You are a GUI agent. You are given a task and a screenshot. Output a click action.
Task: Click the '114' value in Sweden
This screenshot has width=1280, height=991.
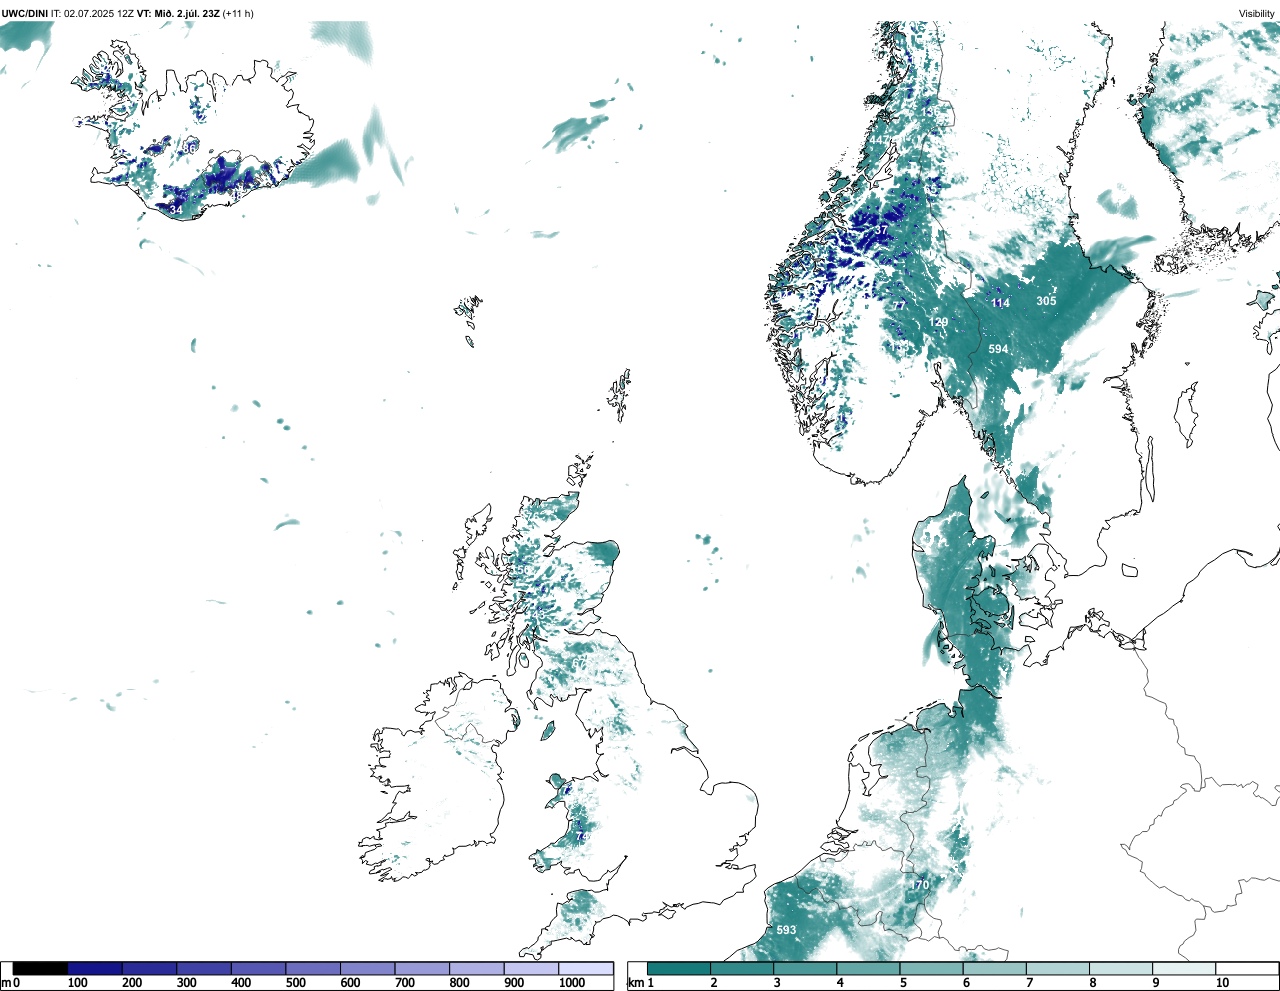[1000, 303]
